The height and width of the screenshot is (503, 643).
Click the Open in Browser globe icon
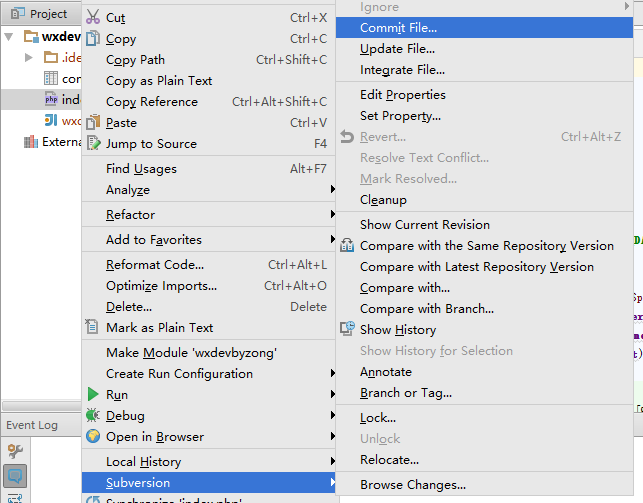click(93, 436)
